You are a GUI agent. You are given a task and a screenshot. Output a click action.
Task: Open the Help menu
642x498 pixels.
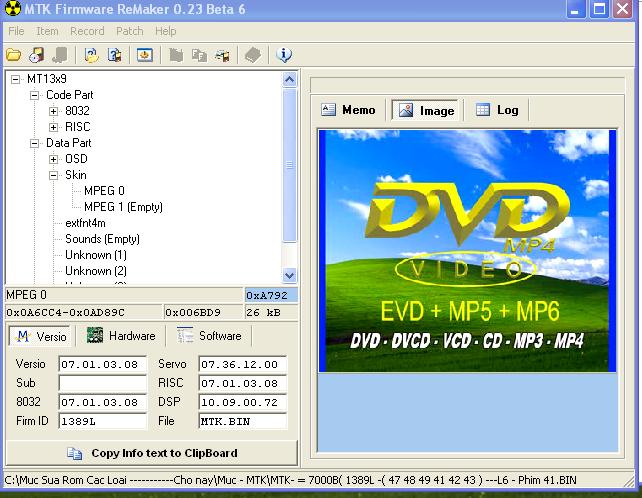coord(165,31)
